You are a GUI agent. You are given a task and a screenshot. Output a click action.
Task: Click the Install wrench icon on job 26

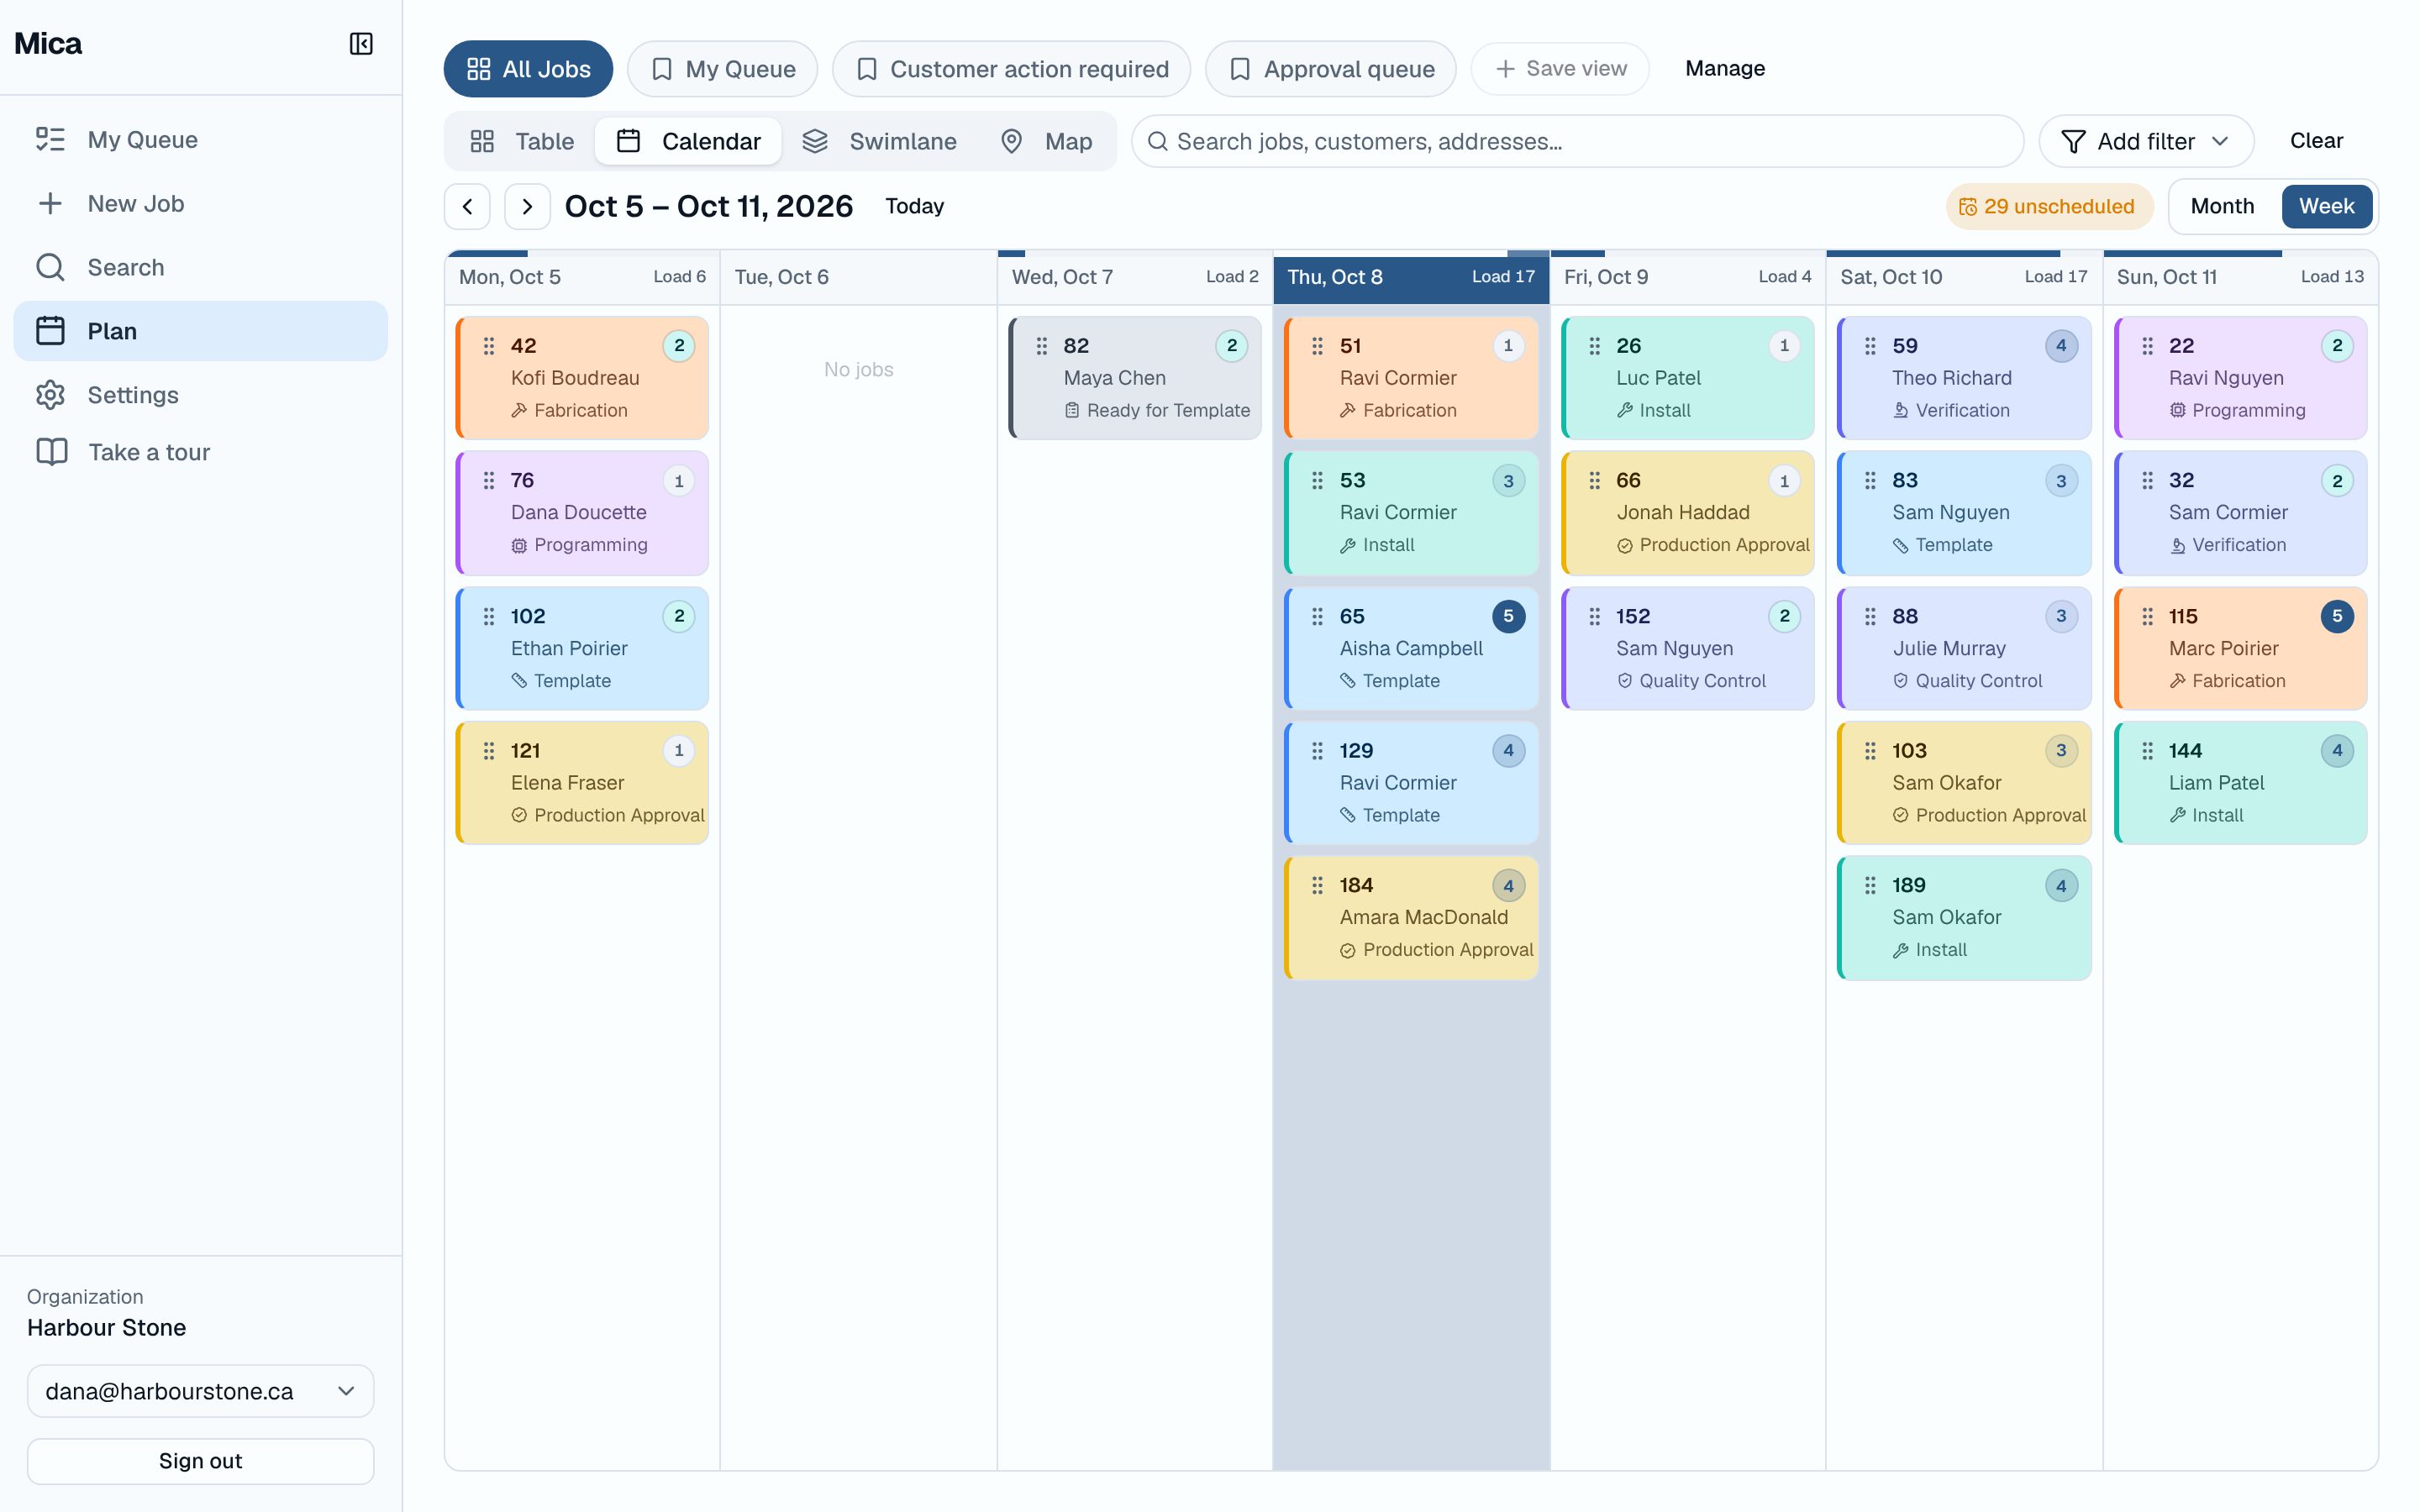pos(1625,410)
